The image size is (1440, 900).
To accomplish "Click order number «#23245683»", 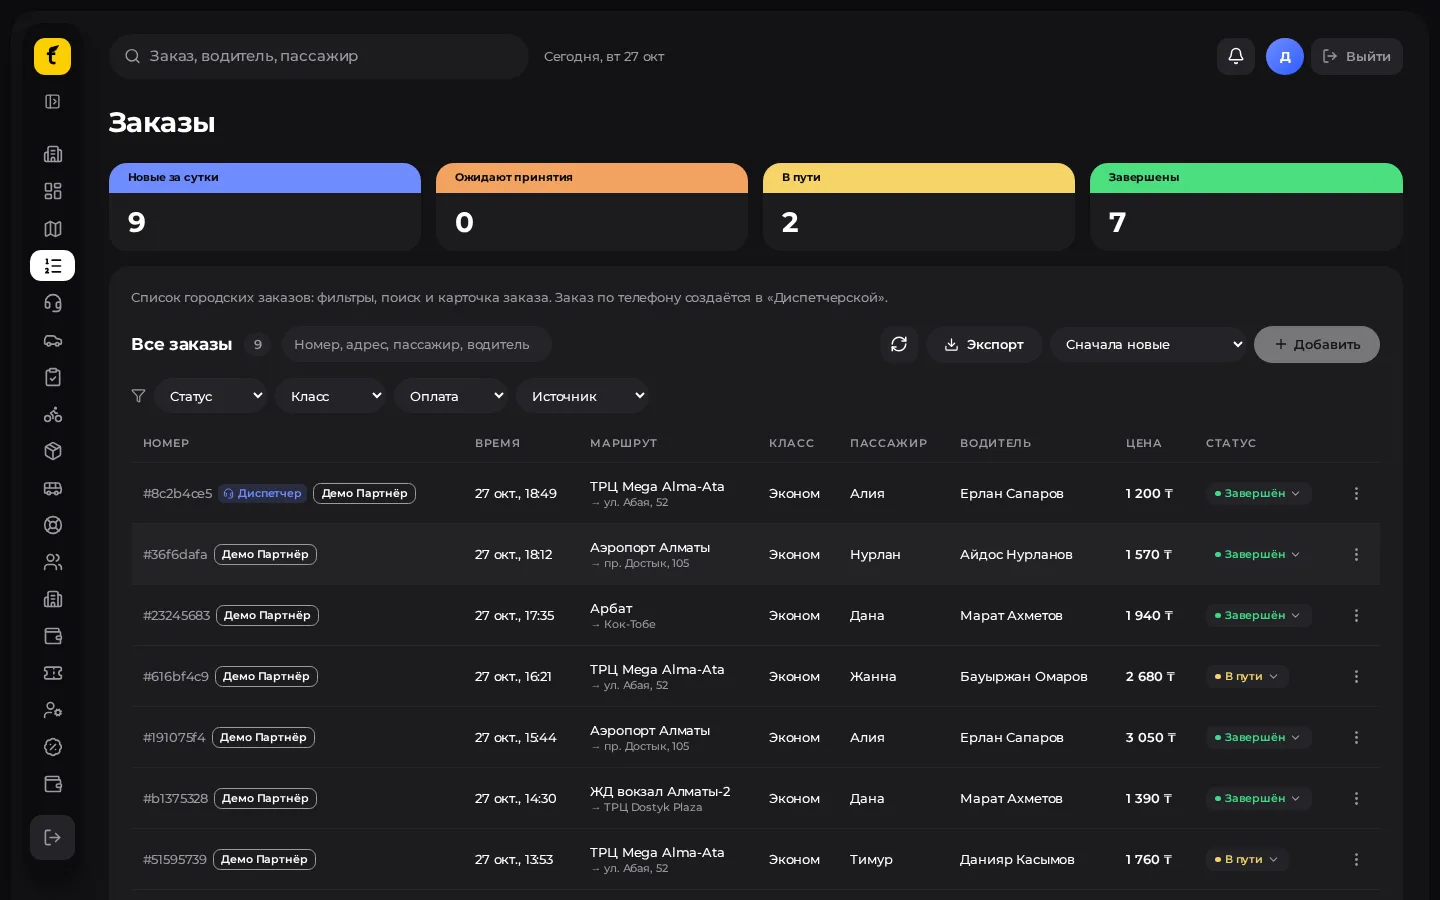I will [176, 615].
